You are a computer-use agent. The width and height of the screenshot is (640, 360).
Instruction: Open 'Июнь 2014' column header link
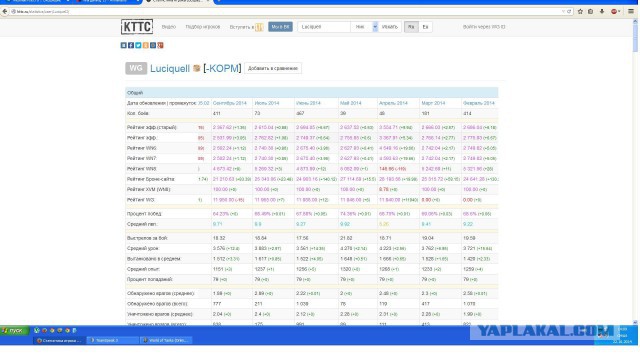click(x=308, y=103)
